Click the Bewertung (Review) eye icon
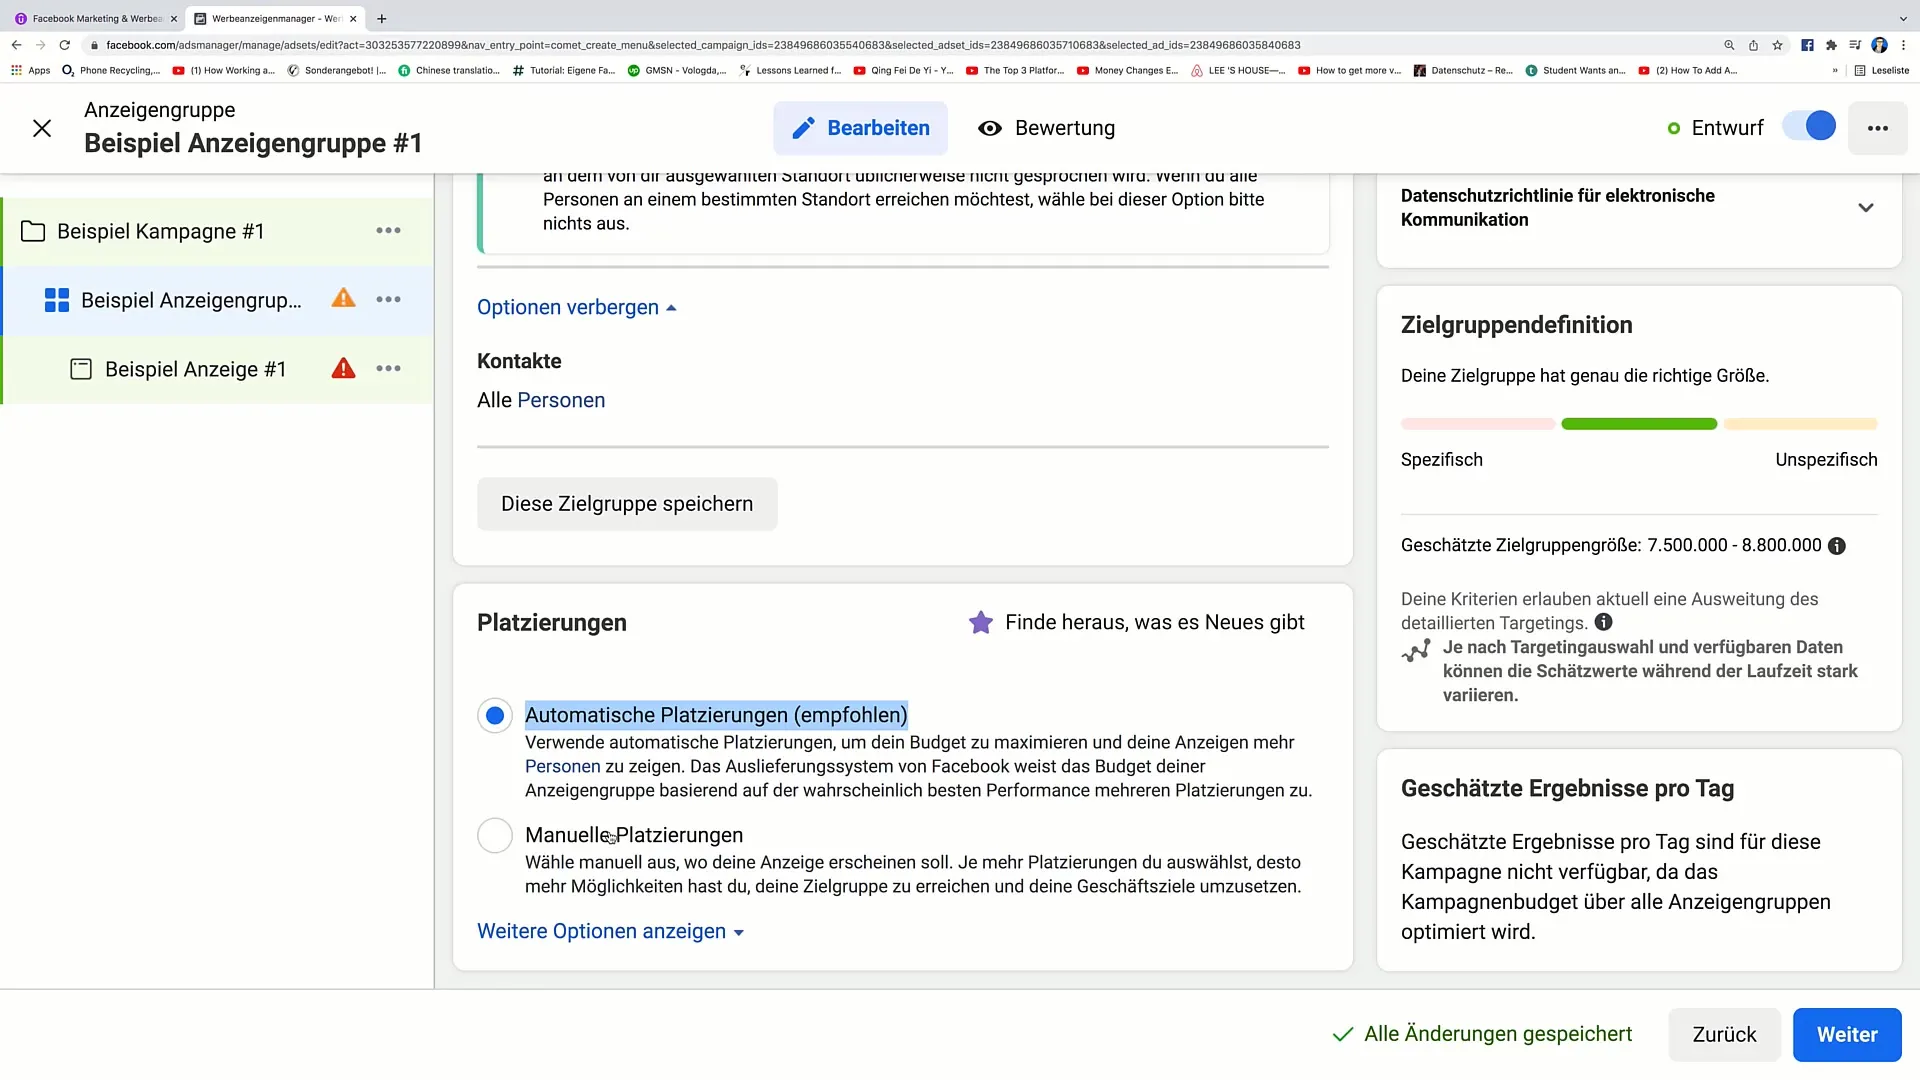 (990, 128)
